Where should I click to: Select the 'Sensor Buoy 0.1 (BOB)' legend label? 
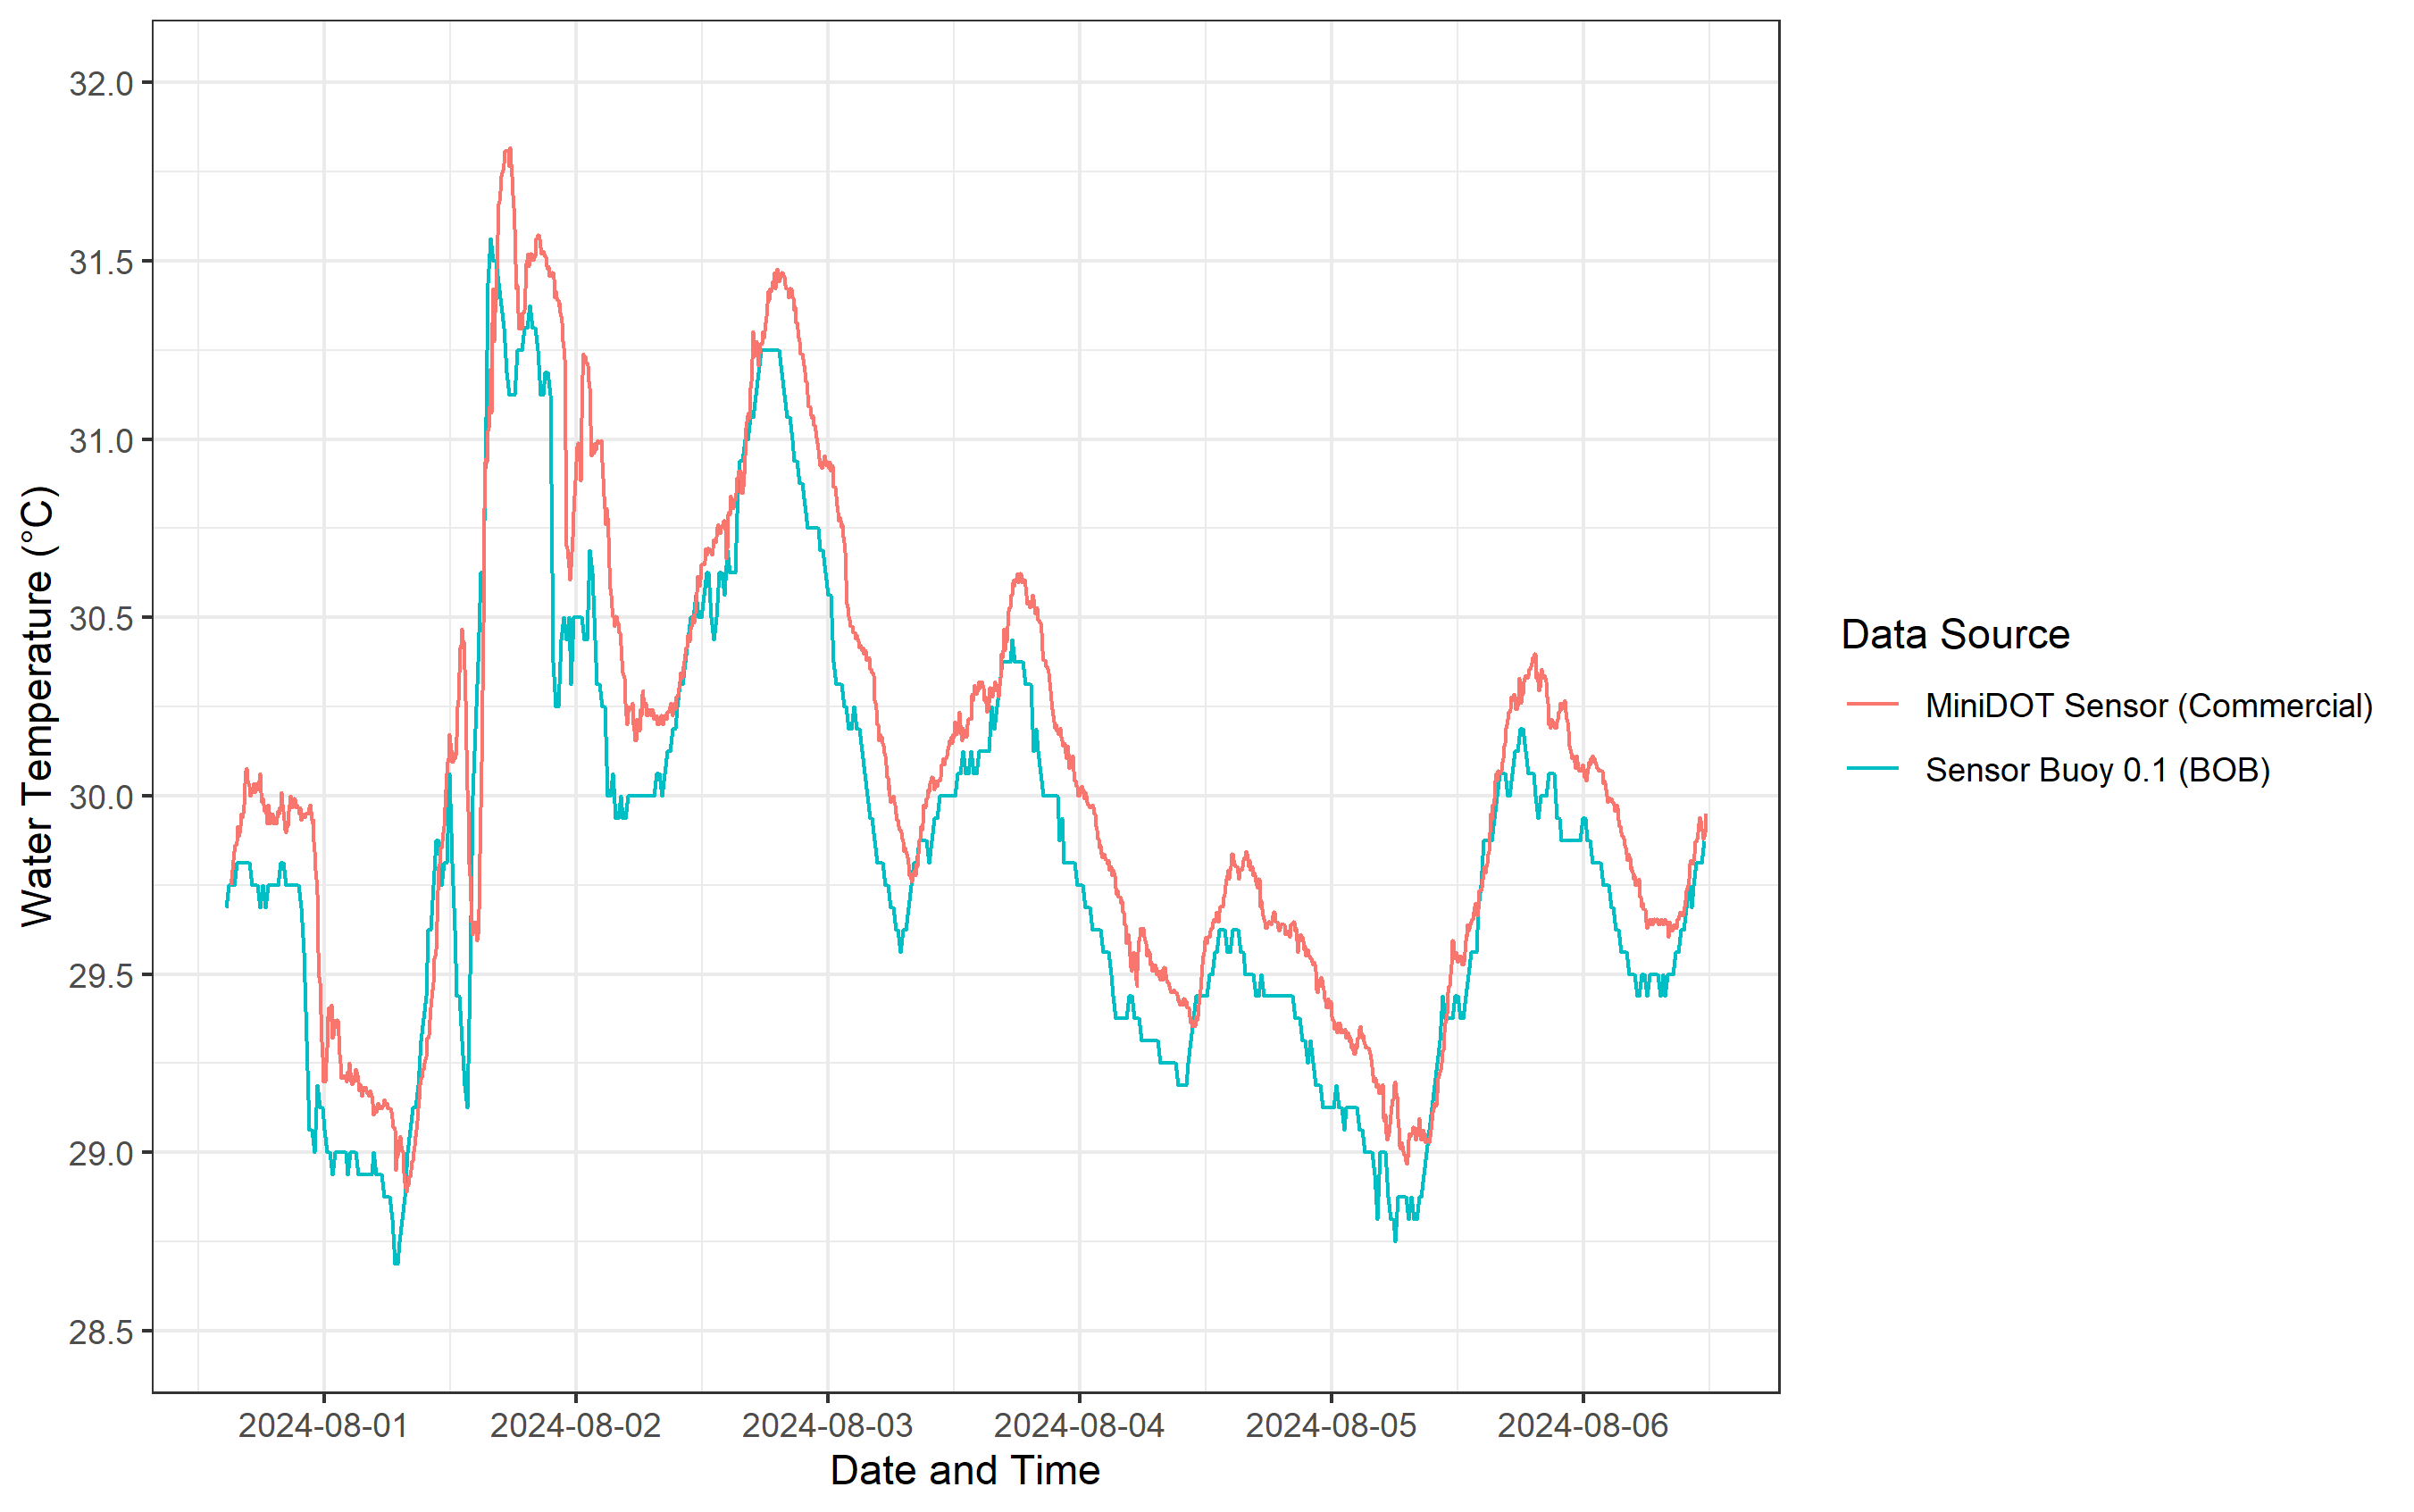tap(2098, 770)
